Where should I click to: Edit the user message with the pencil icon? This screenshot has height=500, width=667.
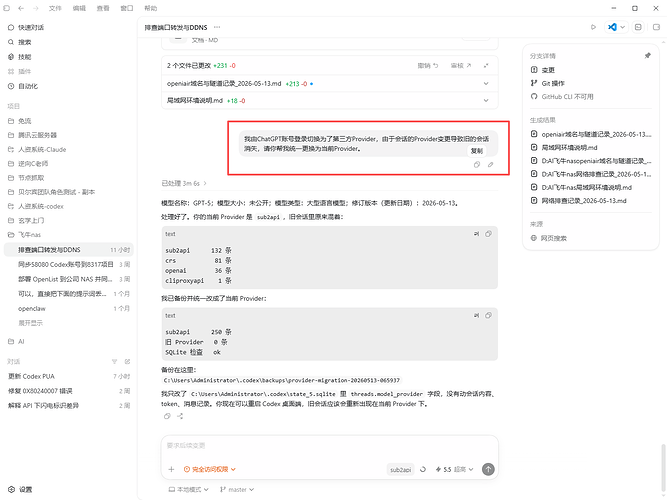coord(490,165)
